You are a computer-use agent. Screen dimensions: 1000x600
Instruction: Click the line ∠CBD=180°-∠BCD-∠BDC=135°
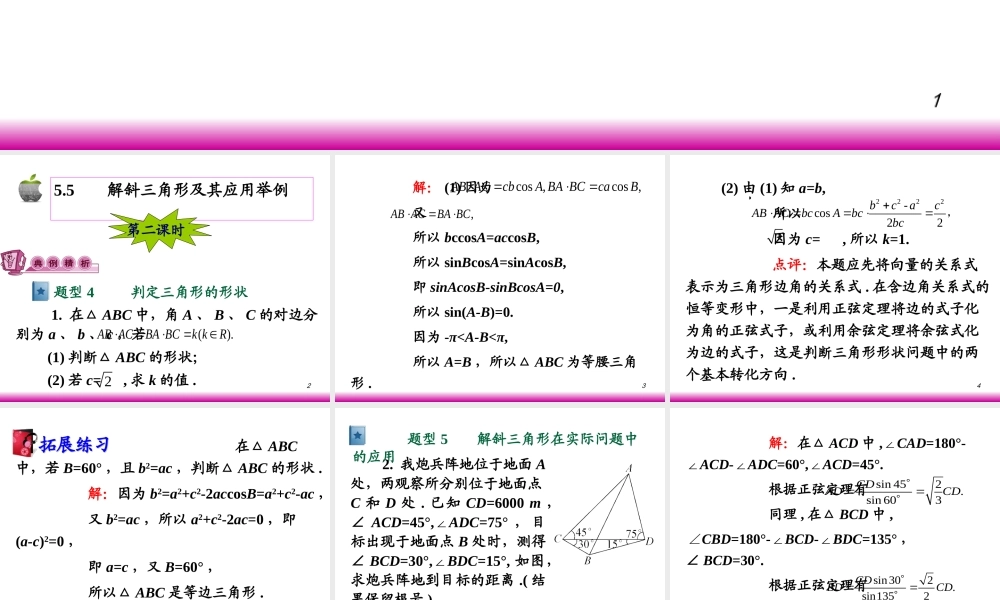(x=797, y=539)
